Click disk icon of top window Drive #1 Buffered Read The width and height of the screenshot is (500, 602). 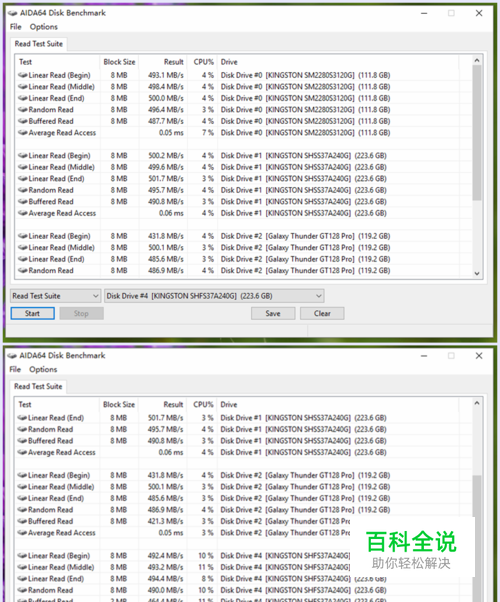pyautogui.click(x=23, y=202)
